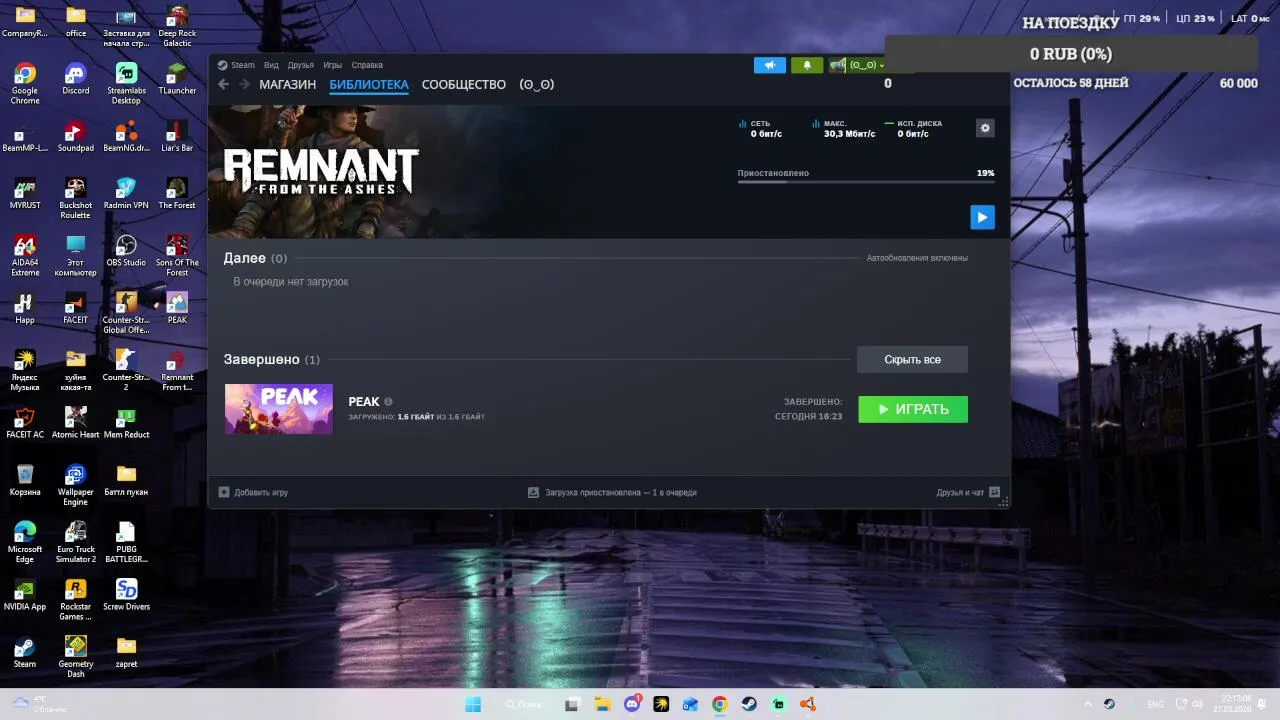Viewport: 1280px width, 720px height.
Task: Open Windows Start button
Action: coord(473,704)
